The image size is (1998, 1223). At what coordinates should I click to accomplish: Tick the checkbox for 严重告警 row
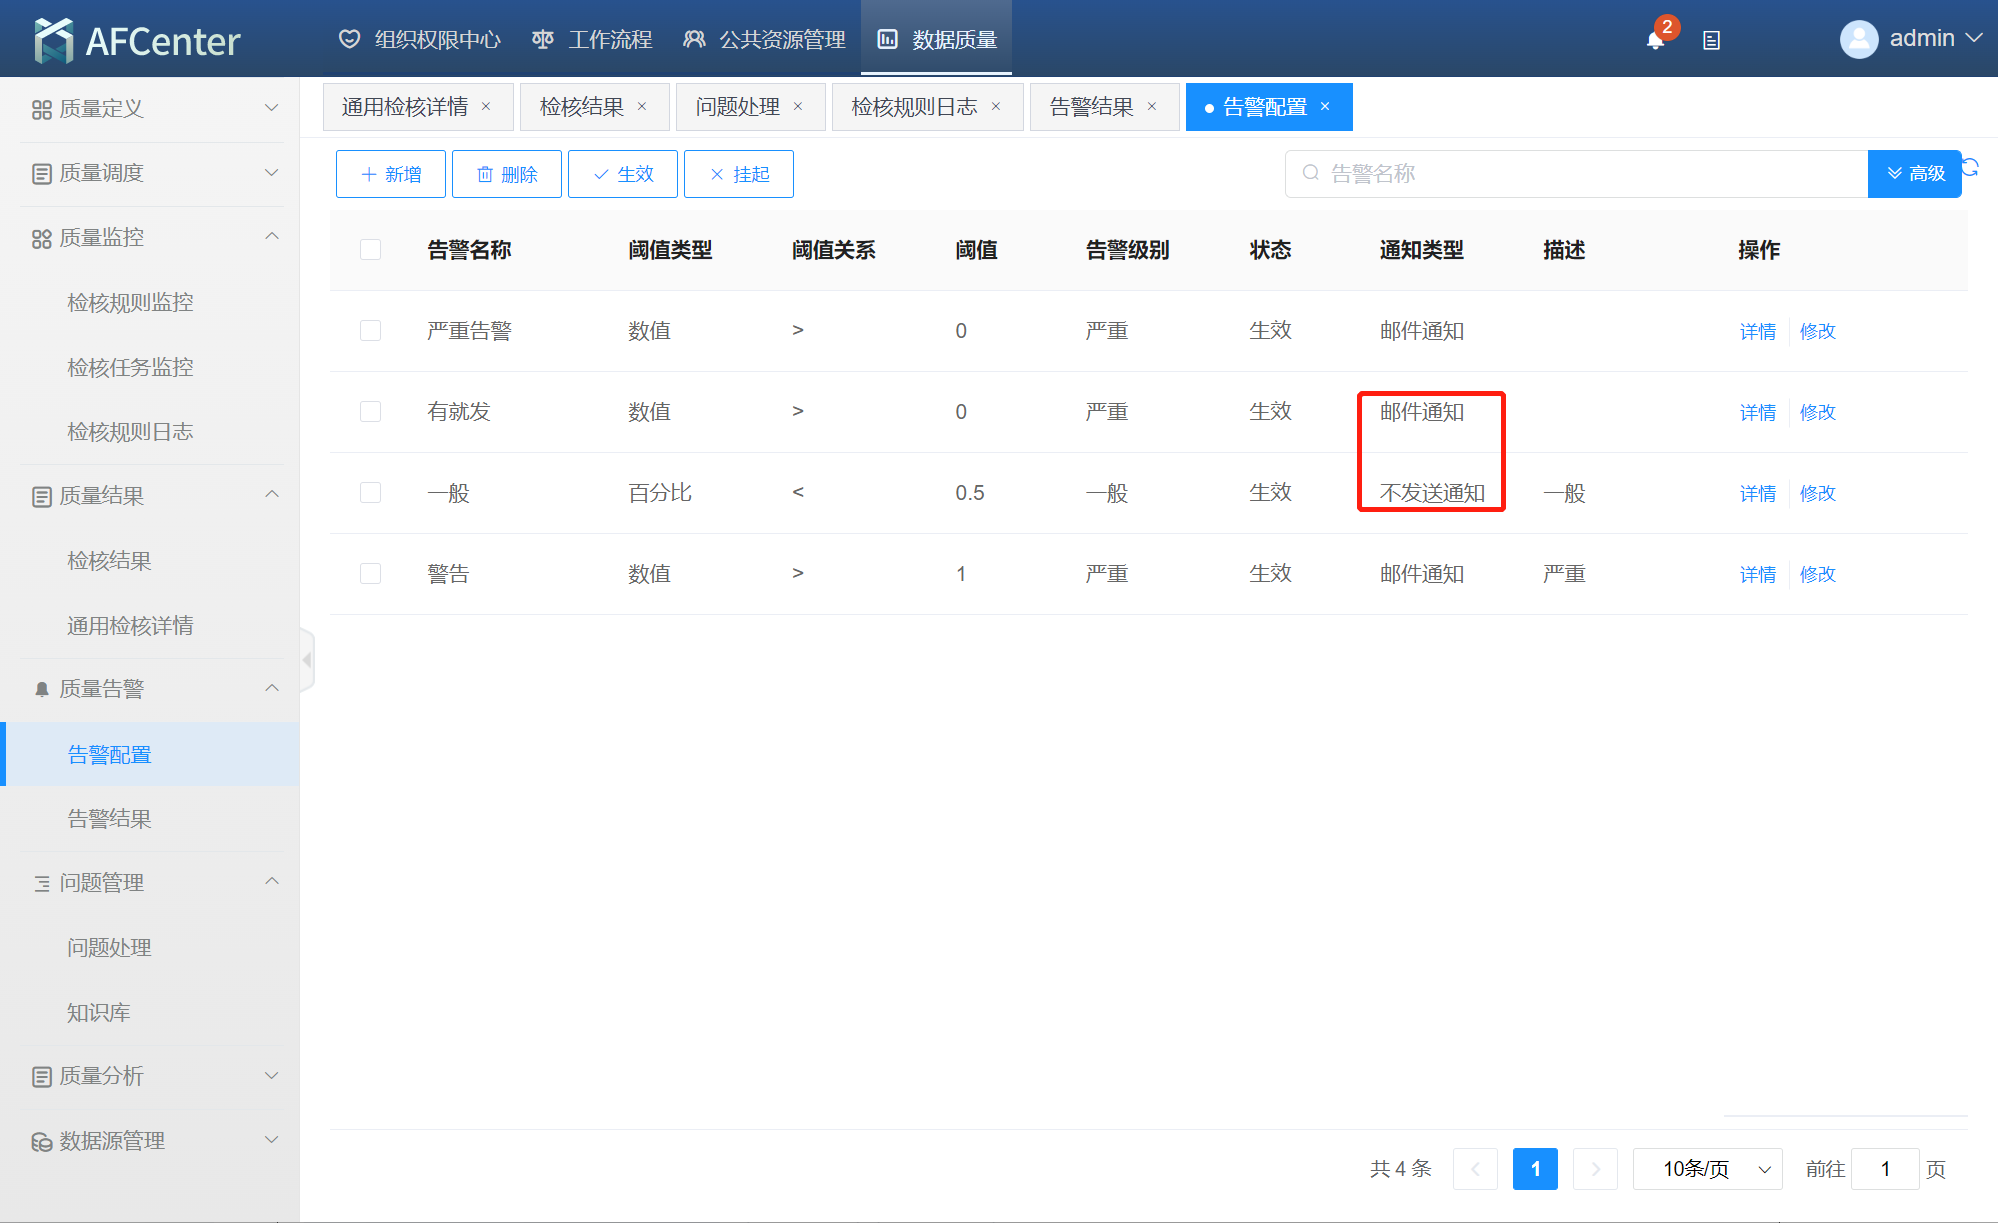click(370, 331)
